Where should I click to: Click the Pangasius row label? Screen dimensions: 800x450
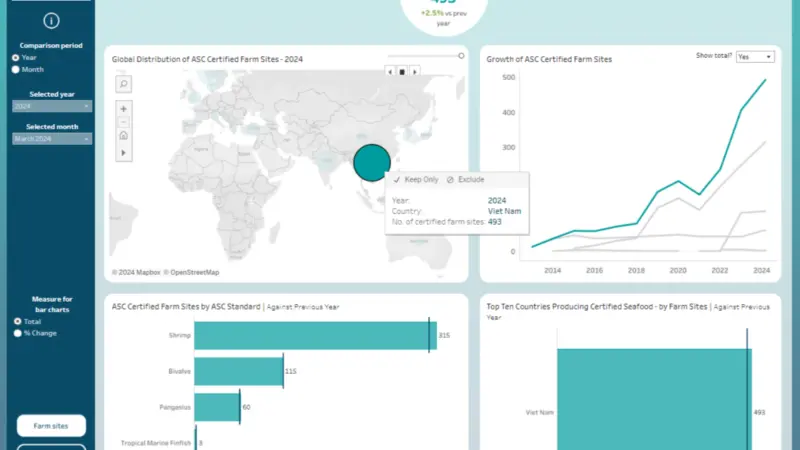[x=175, y=407]
